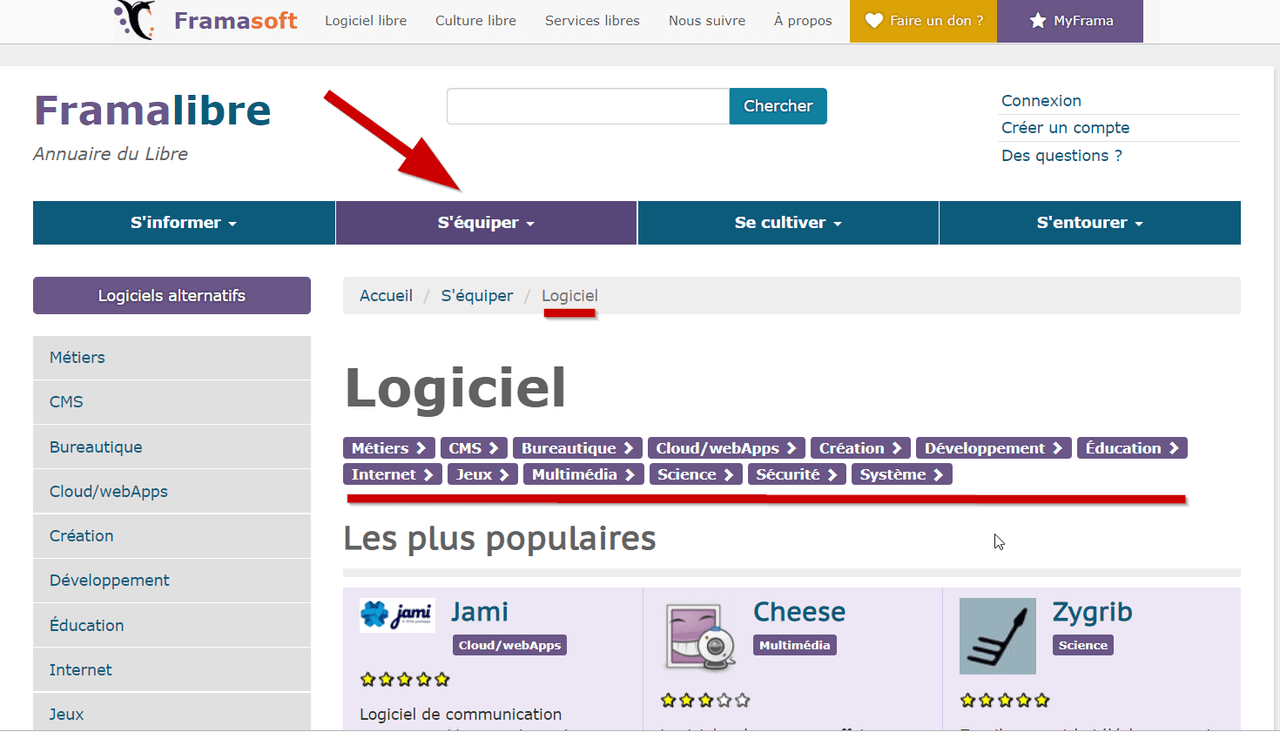Screen dimensions: 1280x732
Task: Select Nous suivre in top bar
Action: (x=707, y=20)
